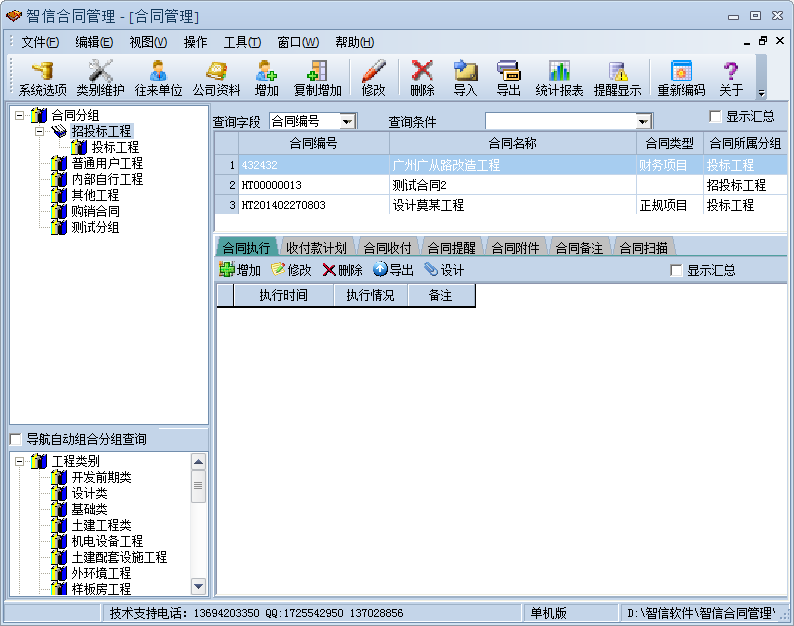Image resolution: width=794 pixels, height=626 pixels.
Task: Click the 删除 red X toolbar icon
Action: pos(422,77)
